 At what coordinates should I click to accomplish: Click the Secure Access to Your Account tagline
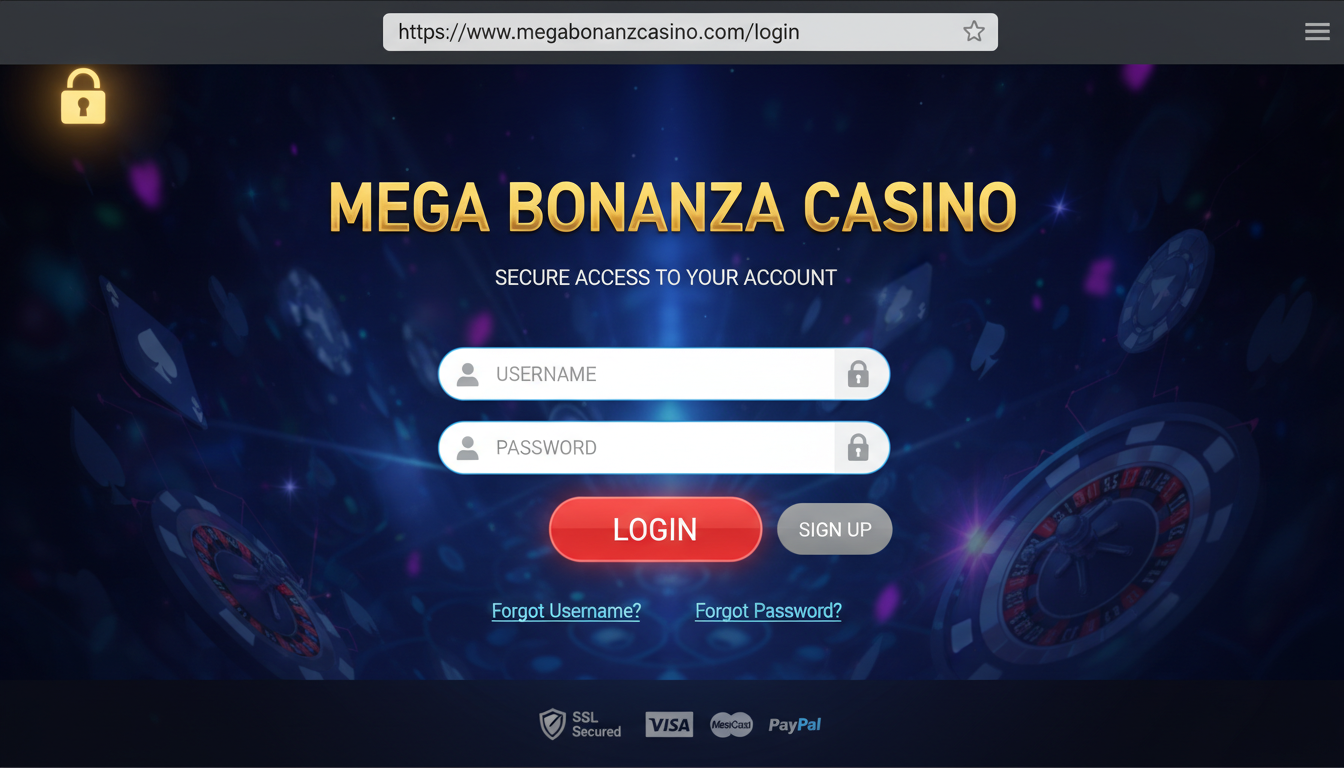[x=666, y=278]
